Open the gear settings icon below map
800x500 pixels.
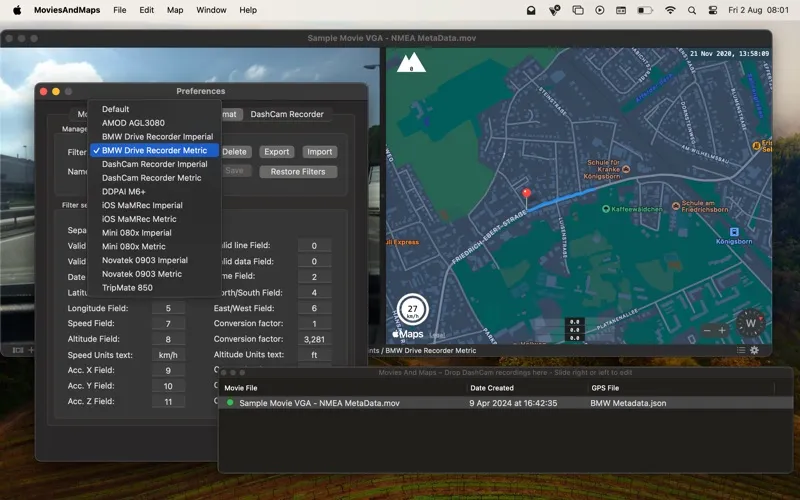tap(754, 350)
